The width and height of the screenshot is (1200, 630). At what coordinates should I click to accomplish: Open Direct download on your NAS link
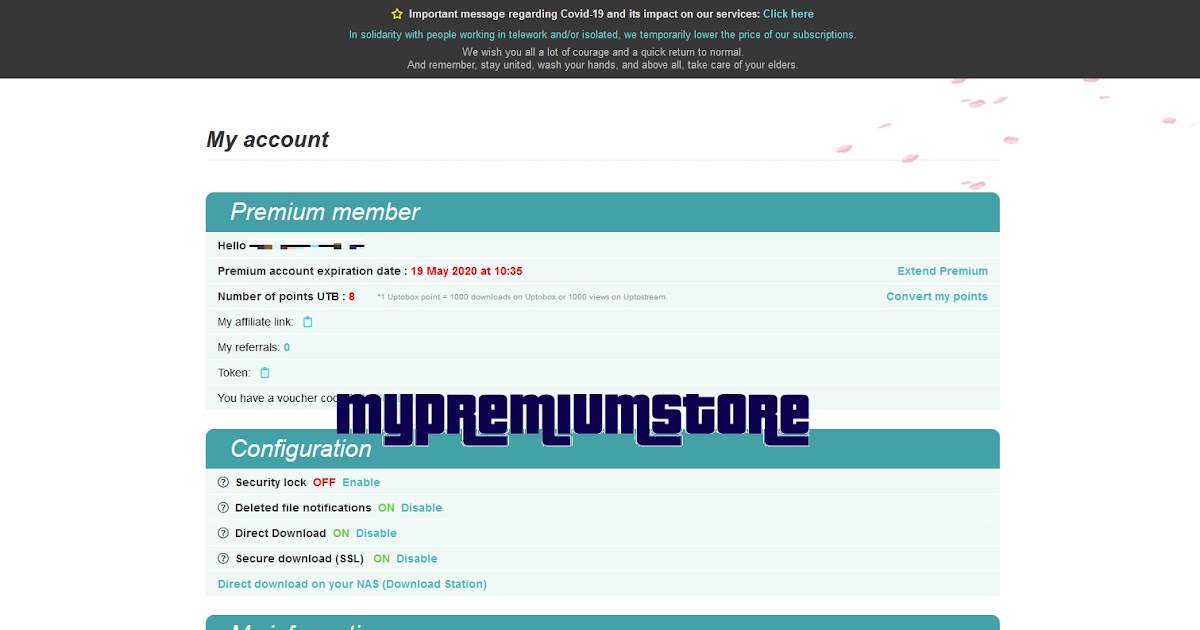[352, 583]
